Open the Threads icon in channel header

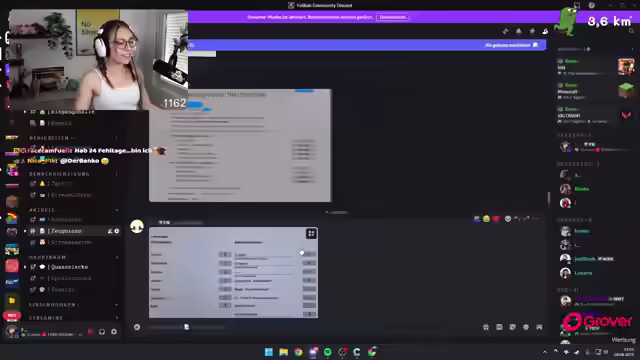pyautogui.click(x=505, y=31)
